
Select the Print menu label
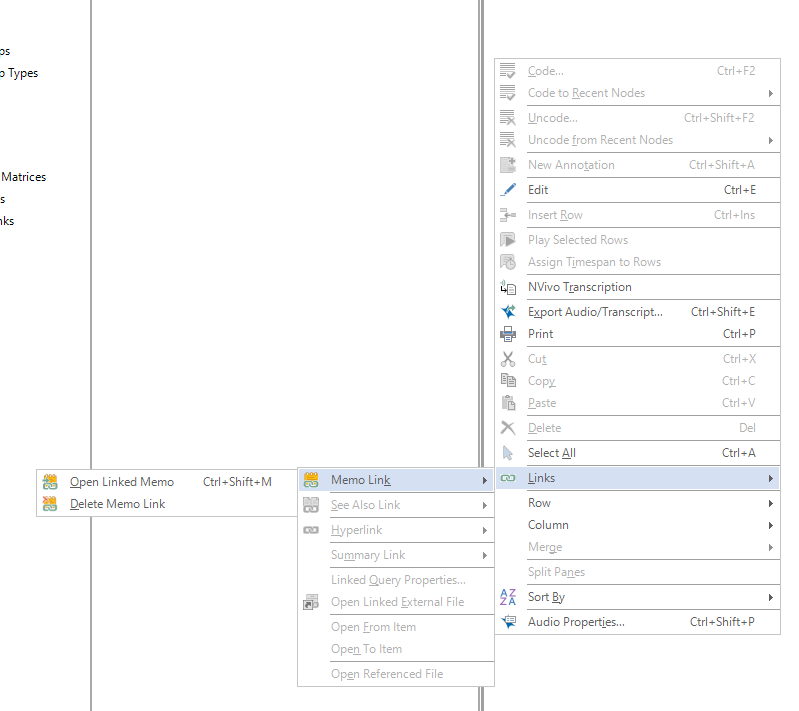click(540, 334)
